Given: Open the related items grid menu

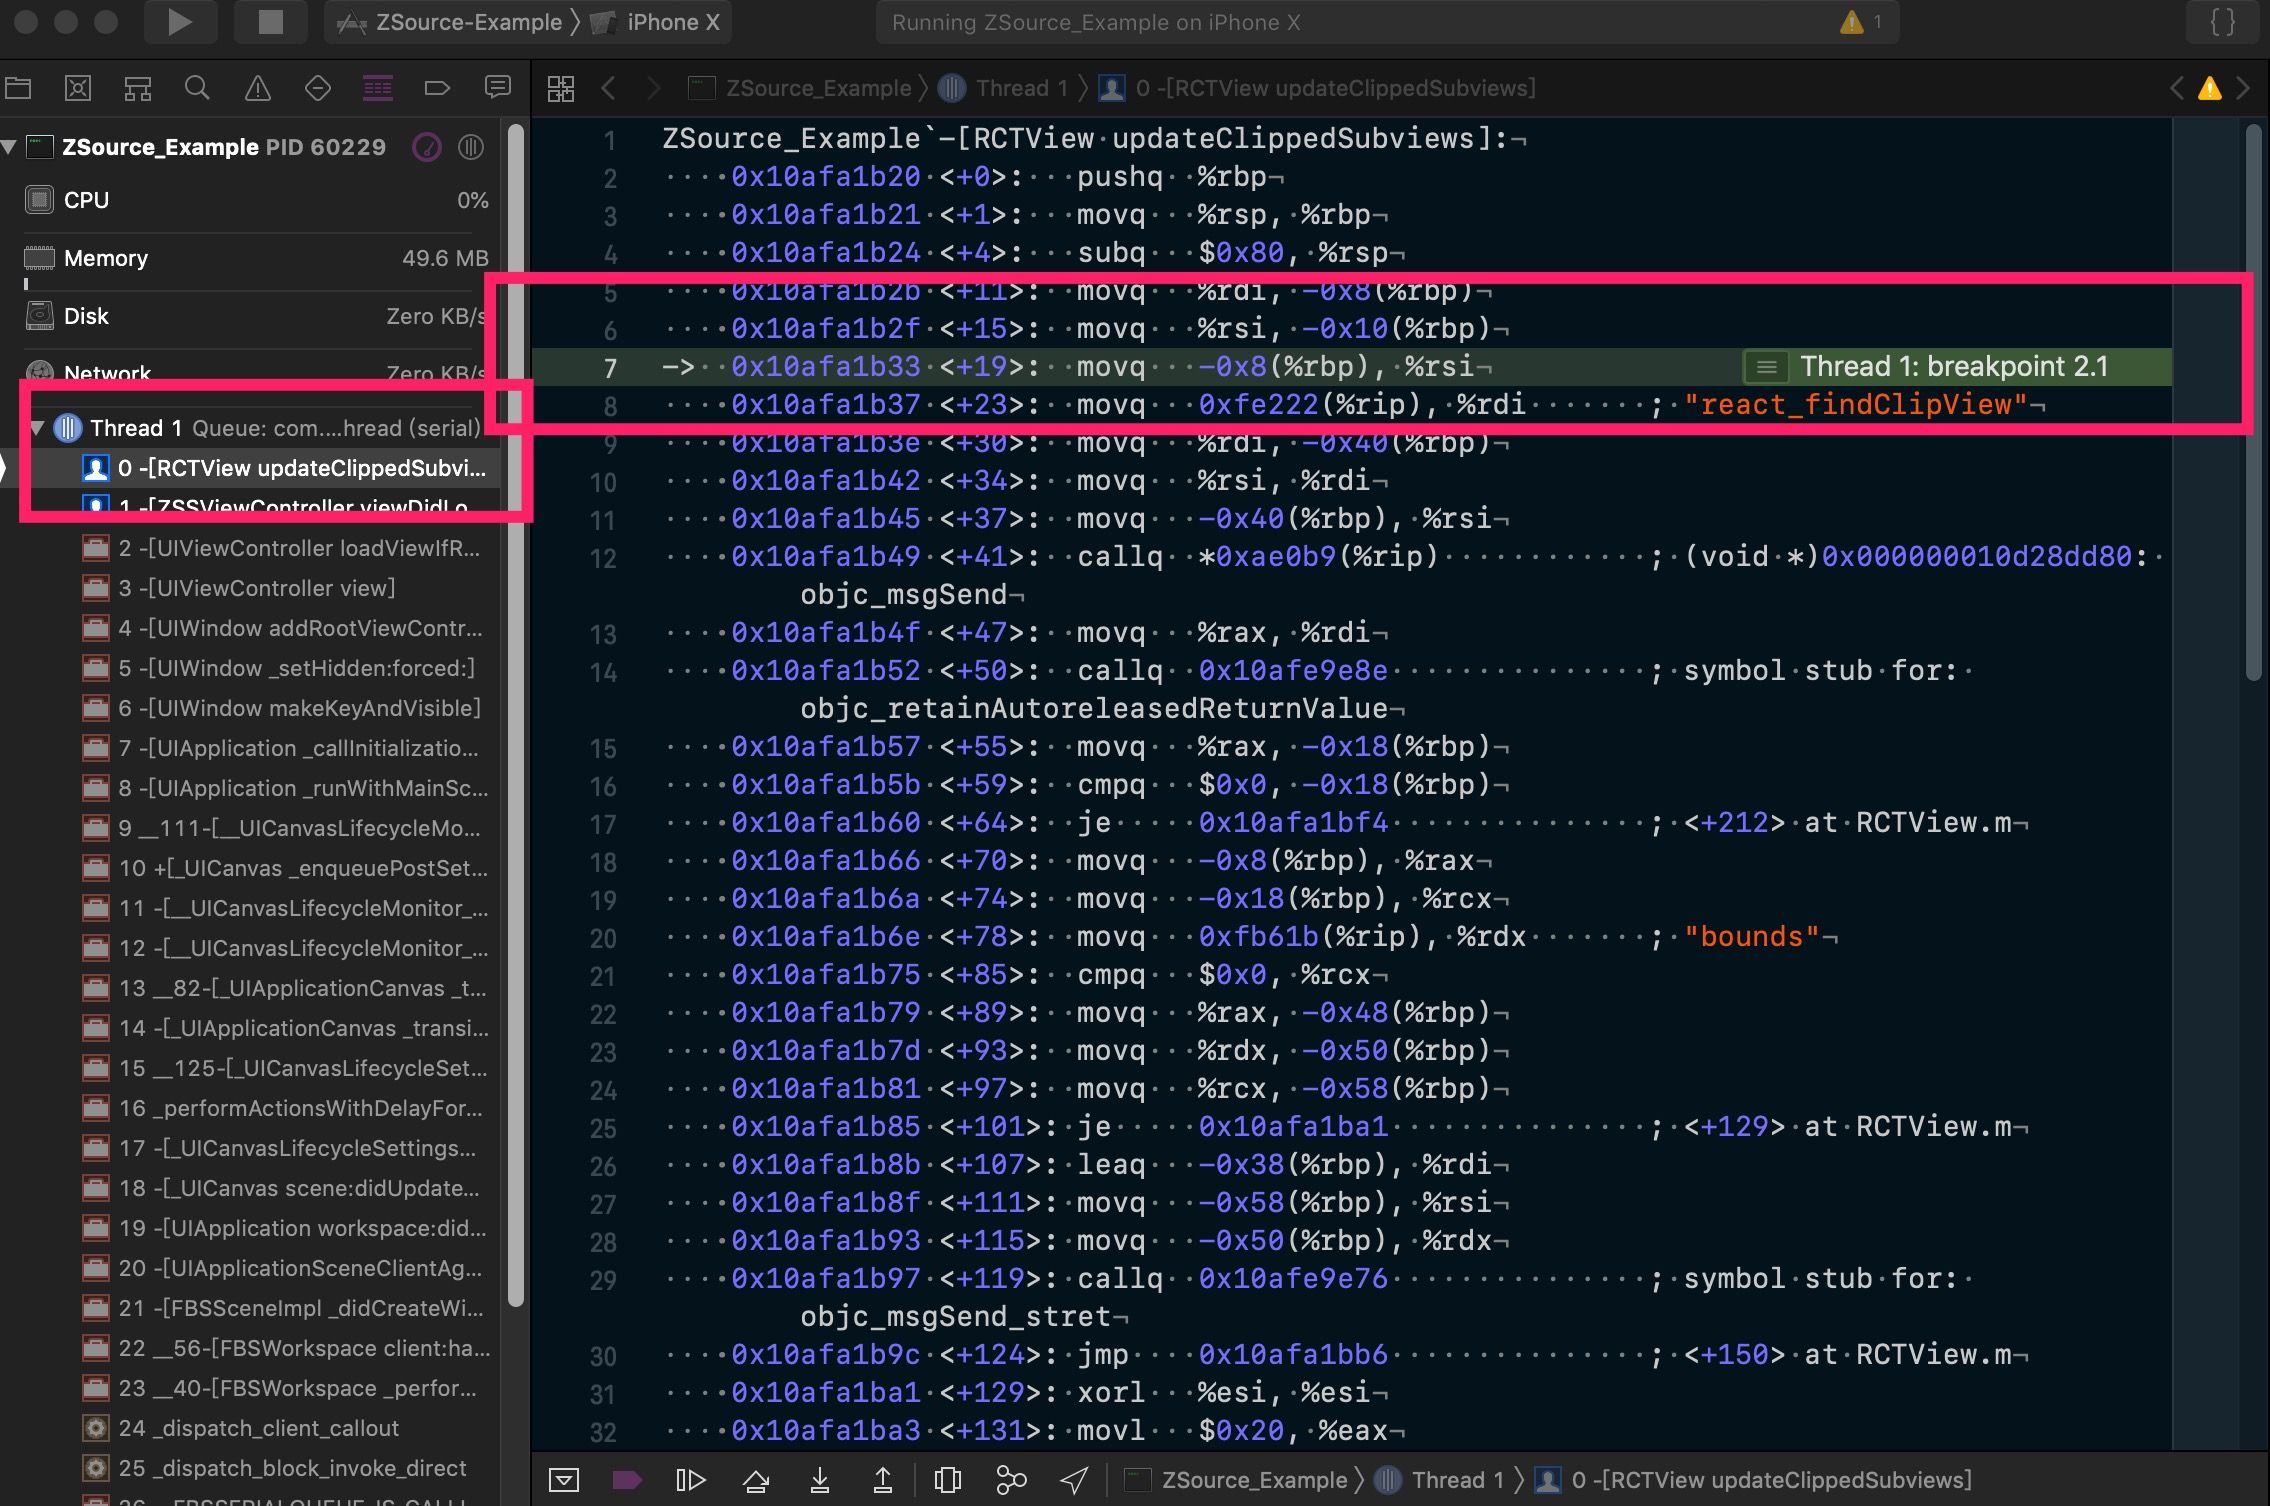Looking at the screenshot, I should (x=561, y=88).
